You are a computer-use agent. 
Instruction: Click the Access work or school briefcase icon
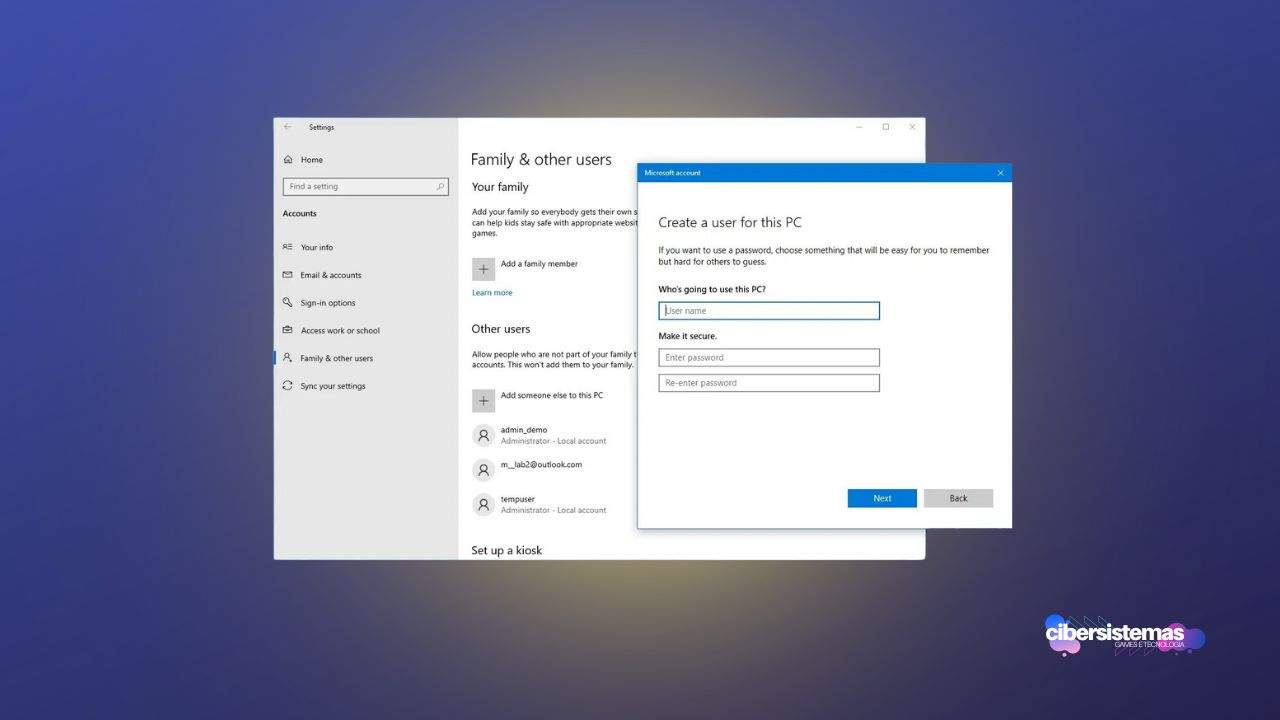click(x=288, y=331)
